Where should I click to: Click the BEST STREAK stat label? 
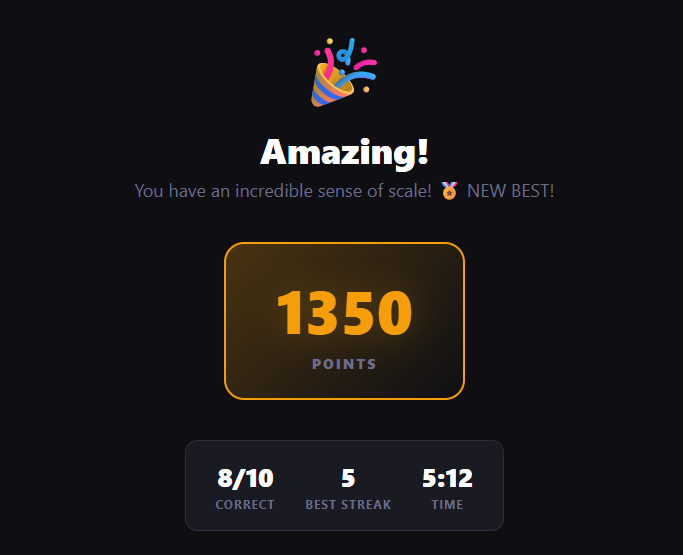[348, 504]
